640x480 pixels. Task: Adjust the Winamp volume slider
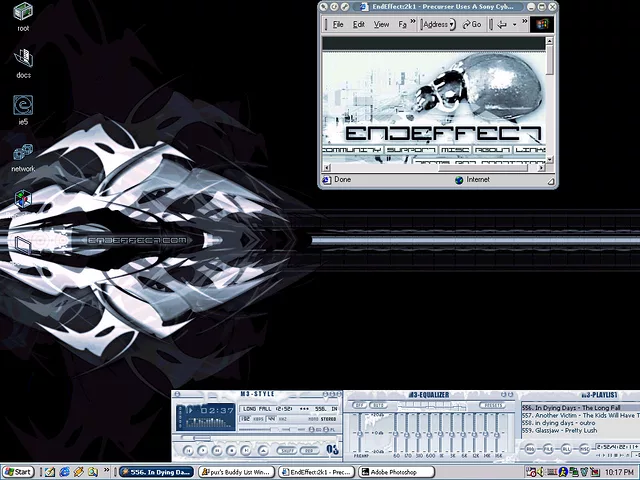click(x=259, y=429)
